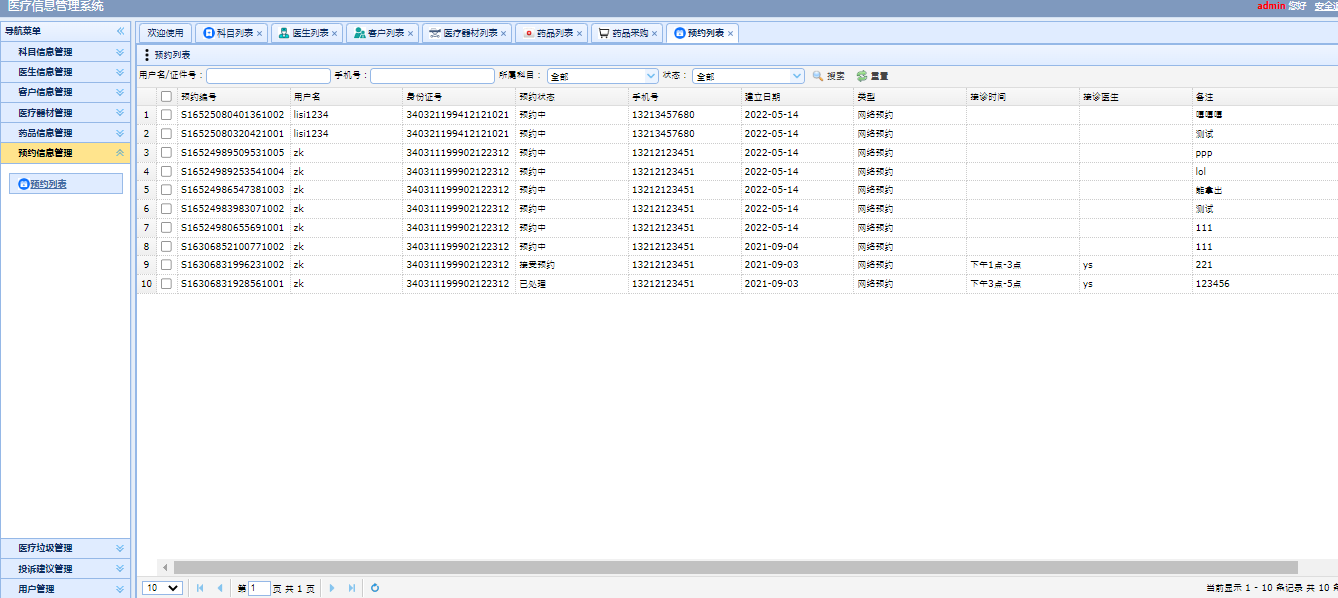
Task: Click the search magnifier icon
Action: [x=817, y=76]
